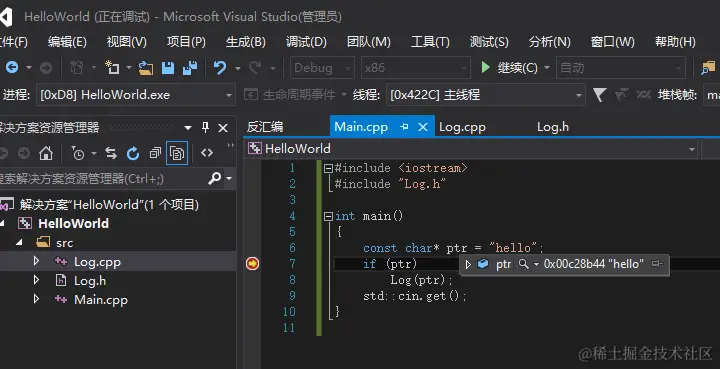Click the Navigate Backward arrow icon
Viewport: 720px width, 369px height.
coord(12,68)
